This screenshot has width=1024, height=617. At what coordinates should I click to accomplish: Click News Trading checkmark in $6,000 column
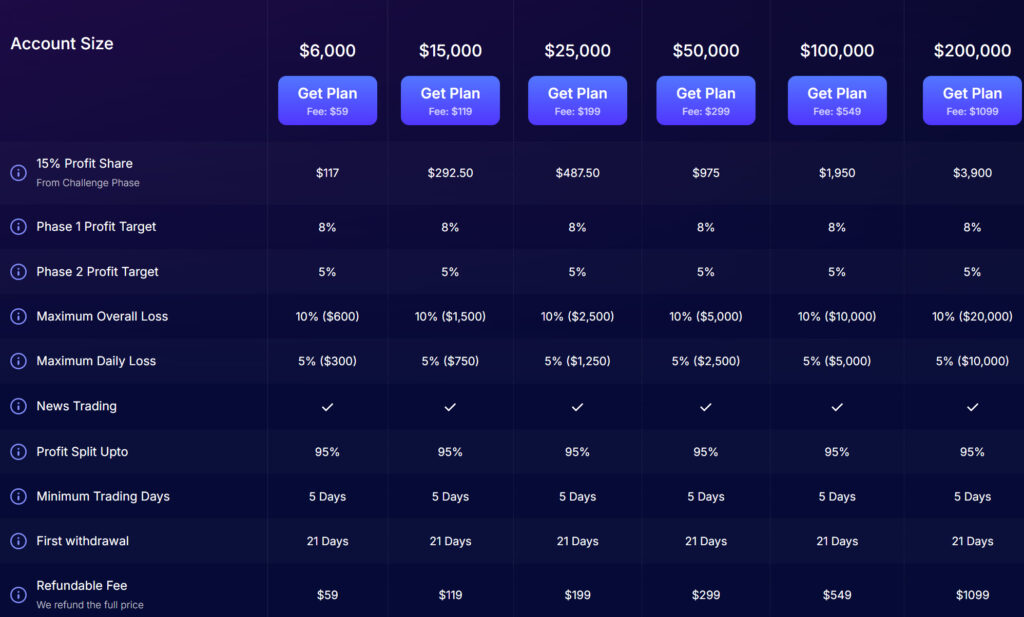[327, 407]
